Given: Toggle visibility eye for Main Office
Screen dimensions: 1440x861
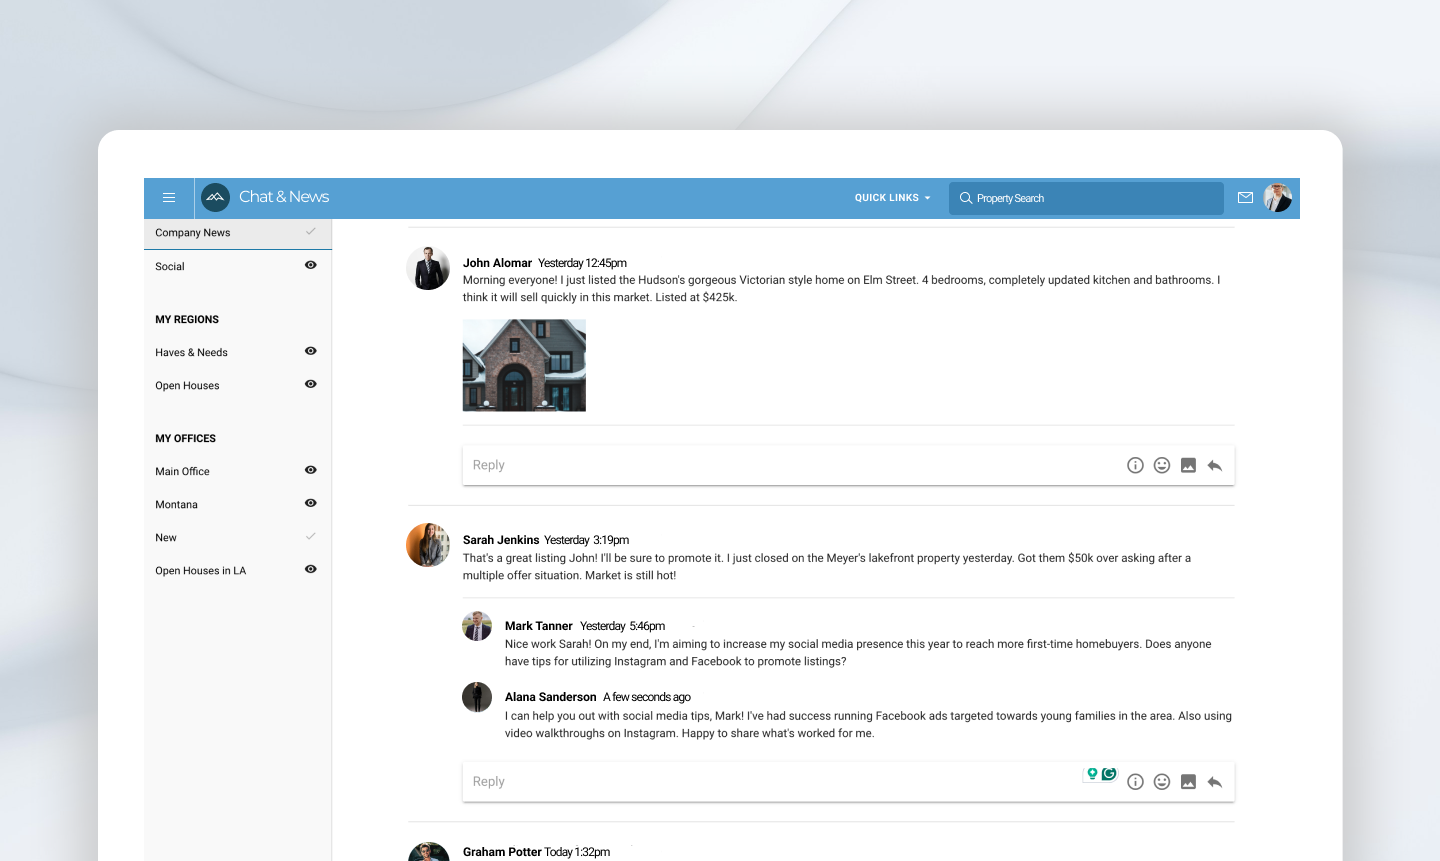Looking at the screenshot, I should pyautogui.click(x=311, y=470).
